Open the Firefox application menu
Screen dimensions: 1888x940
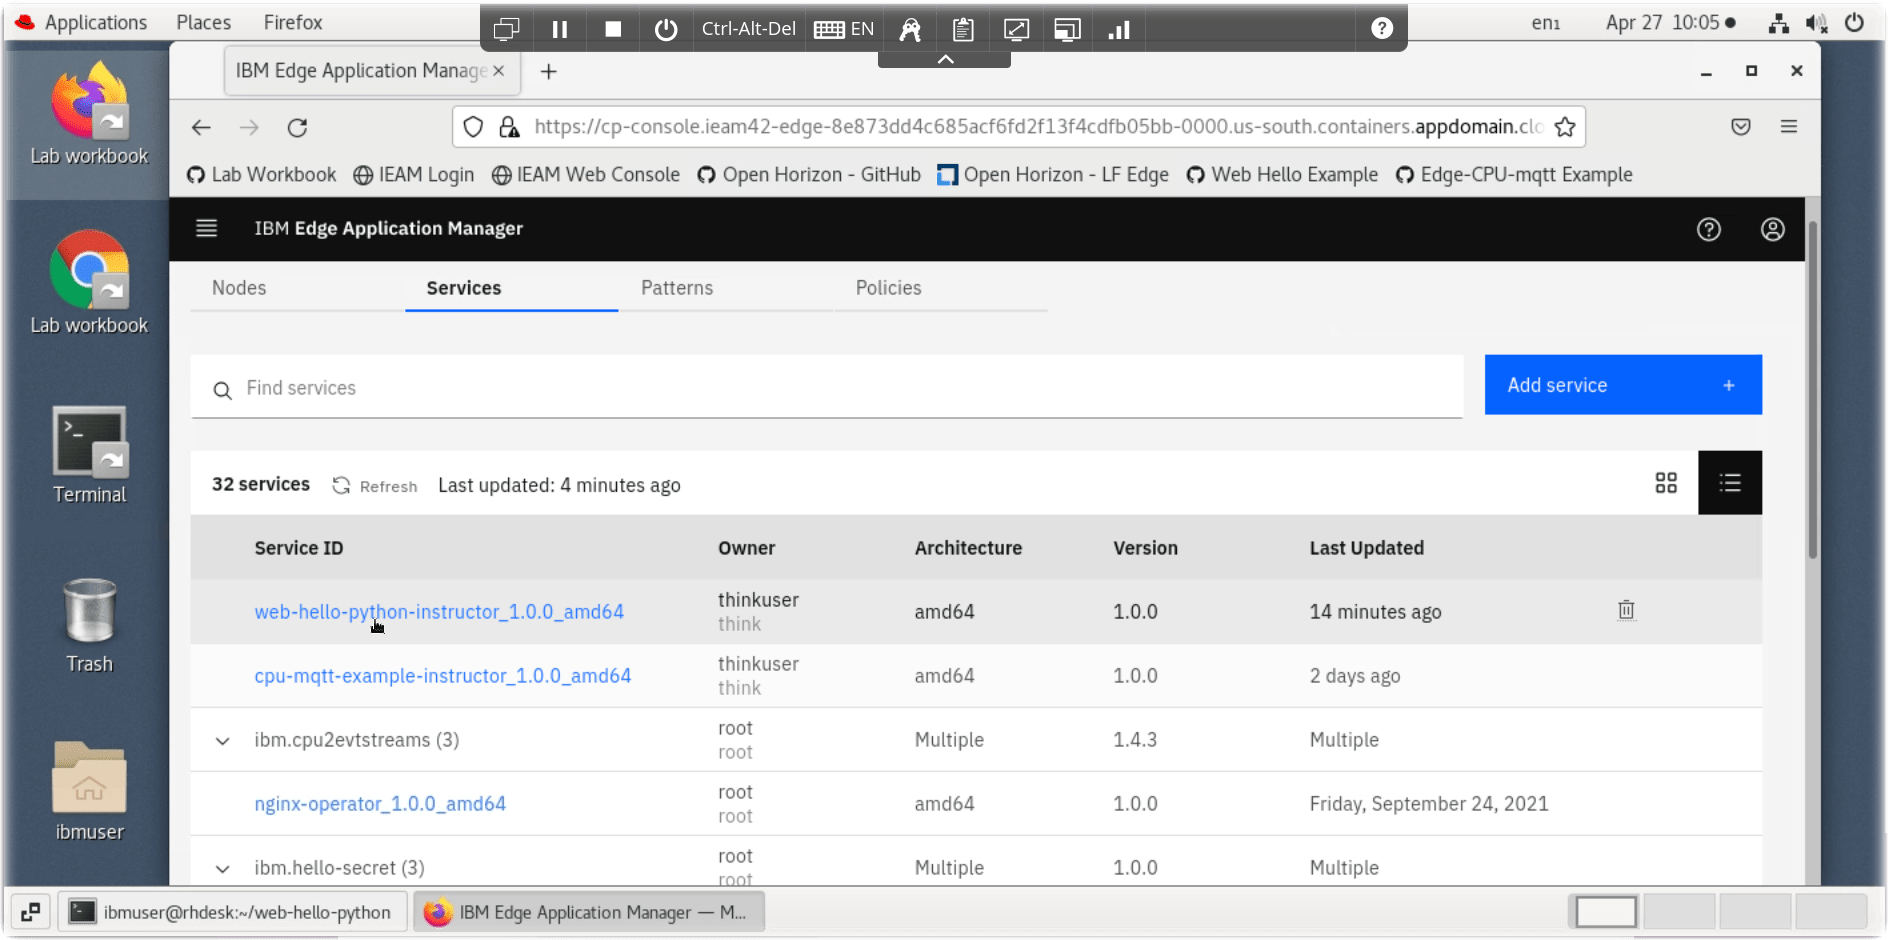[x=1789, y=127]
